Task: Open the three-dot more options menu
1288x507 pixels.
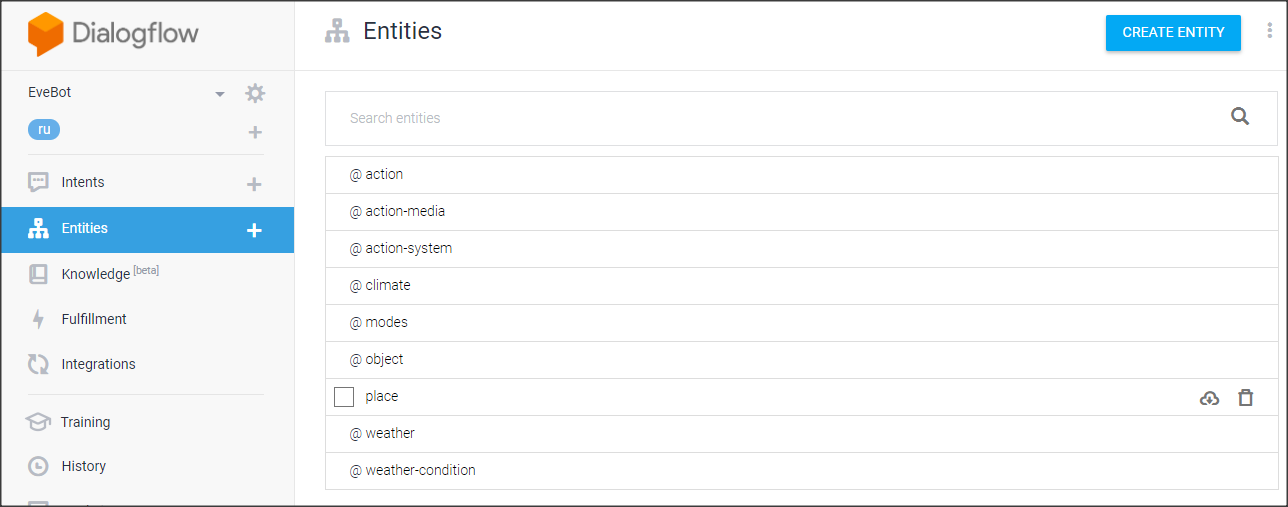Action: tap(1270, 31)
